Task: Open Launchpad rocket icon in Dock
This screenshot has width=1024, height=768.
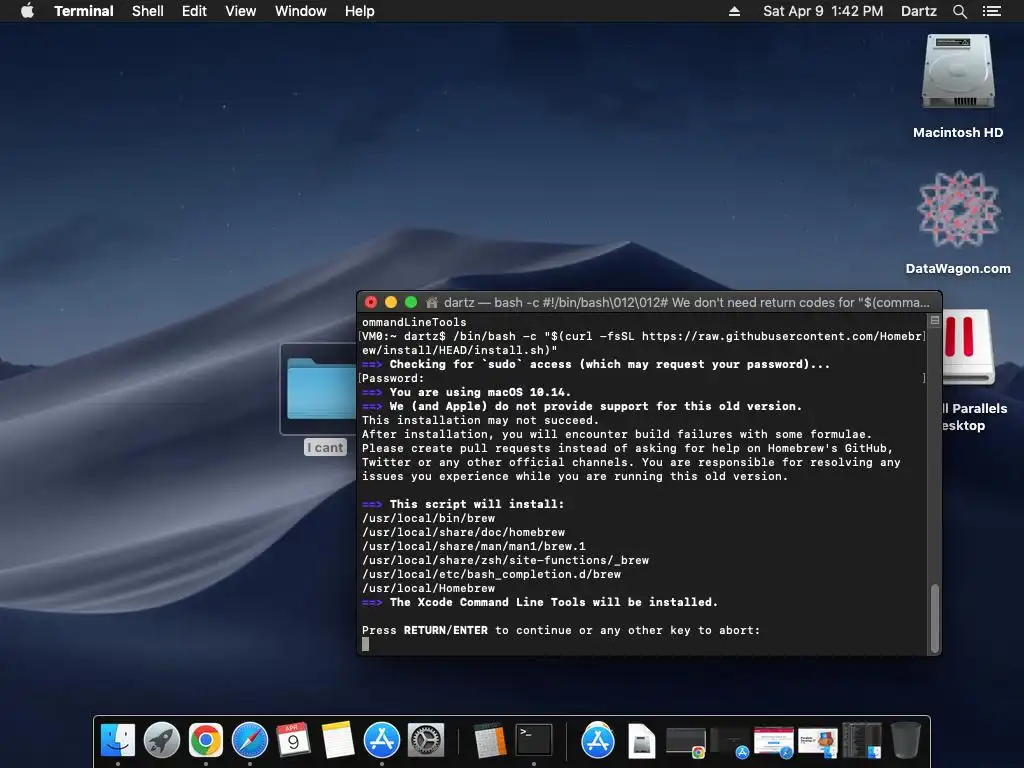Action: pyautogui.click(x=161, y=740)
